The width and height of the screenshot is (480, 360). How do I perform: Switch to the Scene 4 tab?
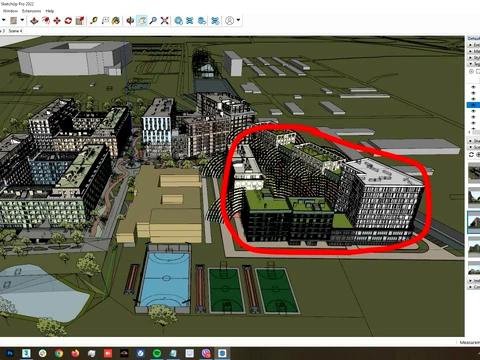click(x=15, y=31)
